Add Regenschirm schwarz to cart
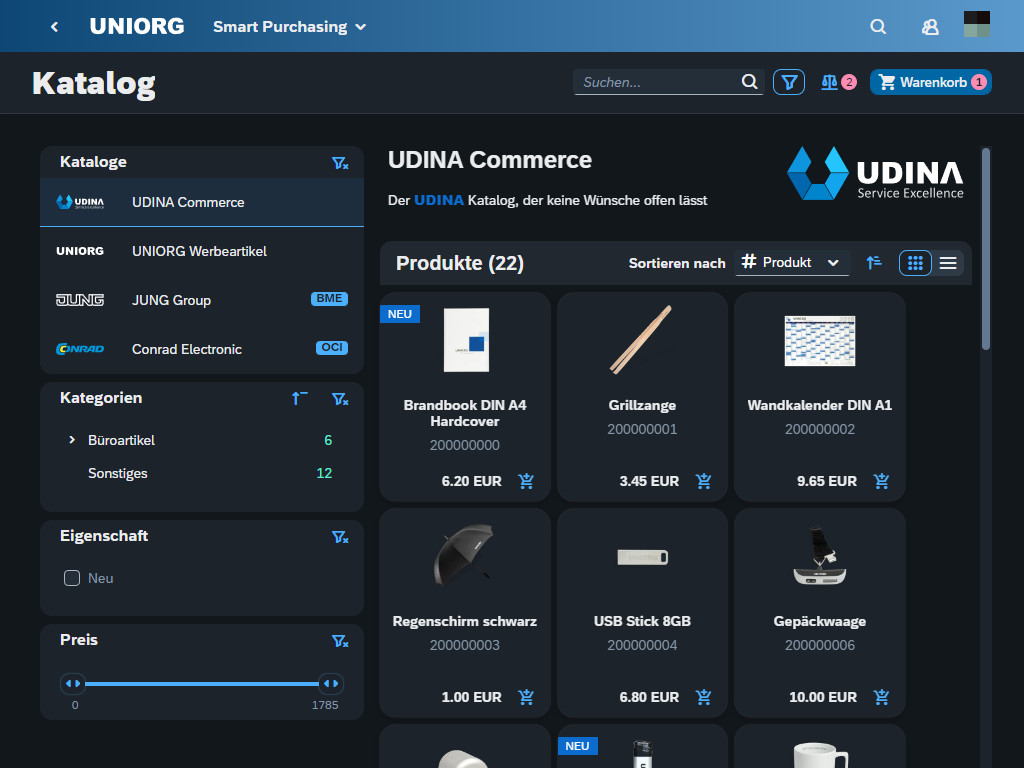1024x768 pixels. [526, 697]
